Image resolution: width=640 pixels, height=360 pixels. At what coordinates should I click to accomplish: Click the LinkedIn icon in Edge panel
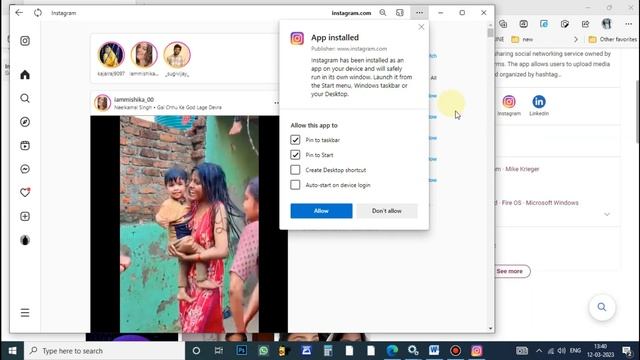click(x=539, y=102)
